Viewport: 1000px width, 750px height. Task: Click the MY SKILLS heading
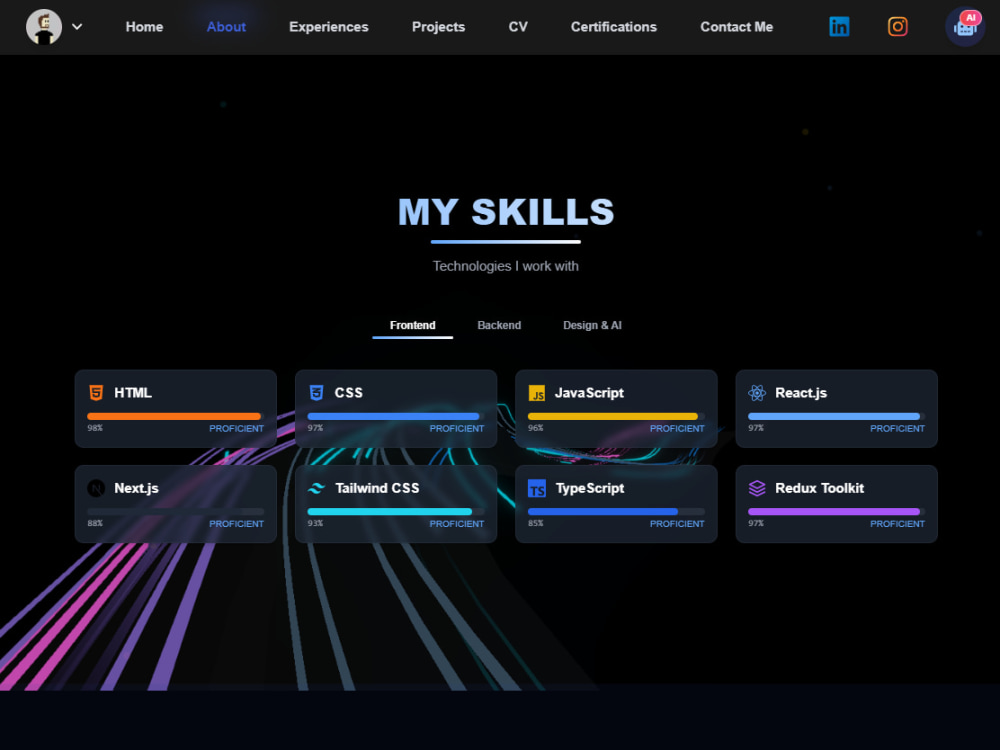[x=506, y=212]
